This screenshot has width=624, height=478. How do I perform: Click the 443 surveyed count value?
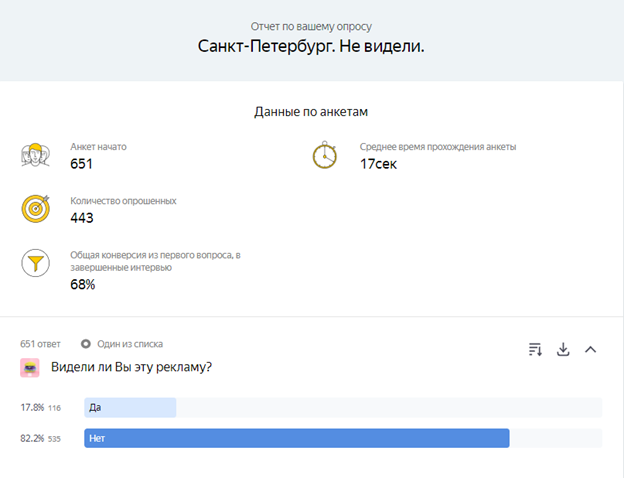pyautogui.click(x=82, y=218)
